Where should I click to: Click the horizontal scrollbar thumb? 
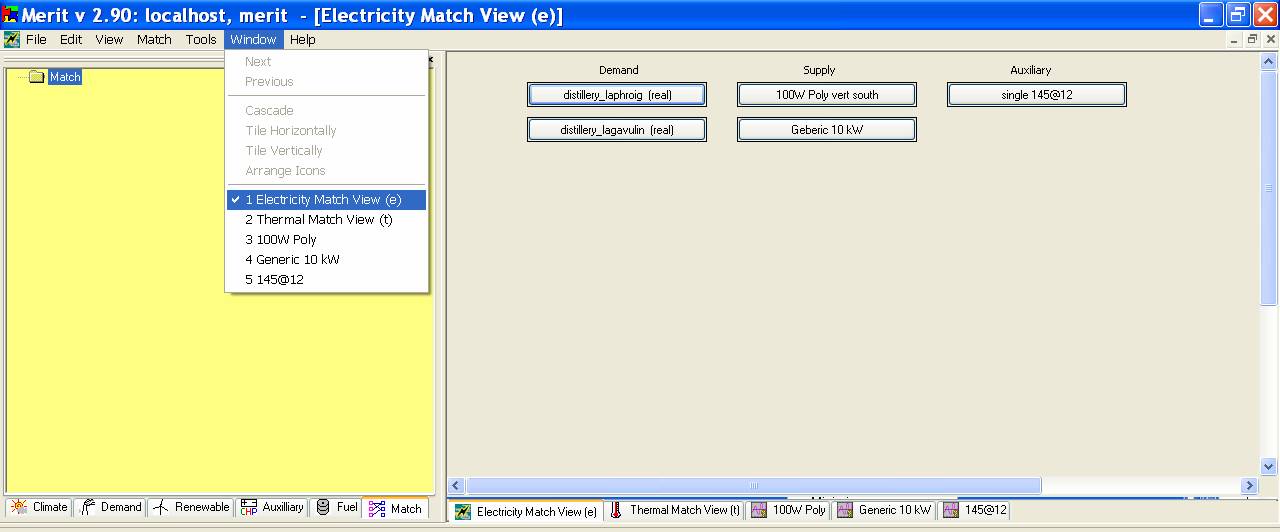tap(753, 486)
